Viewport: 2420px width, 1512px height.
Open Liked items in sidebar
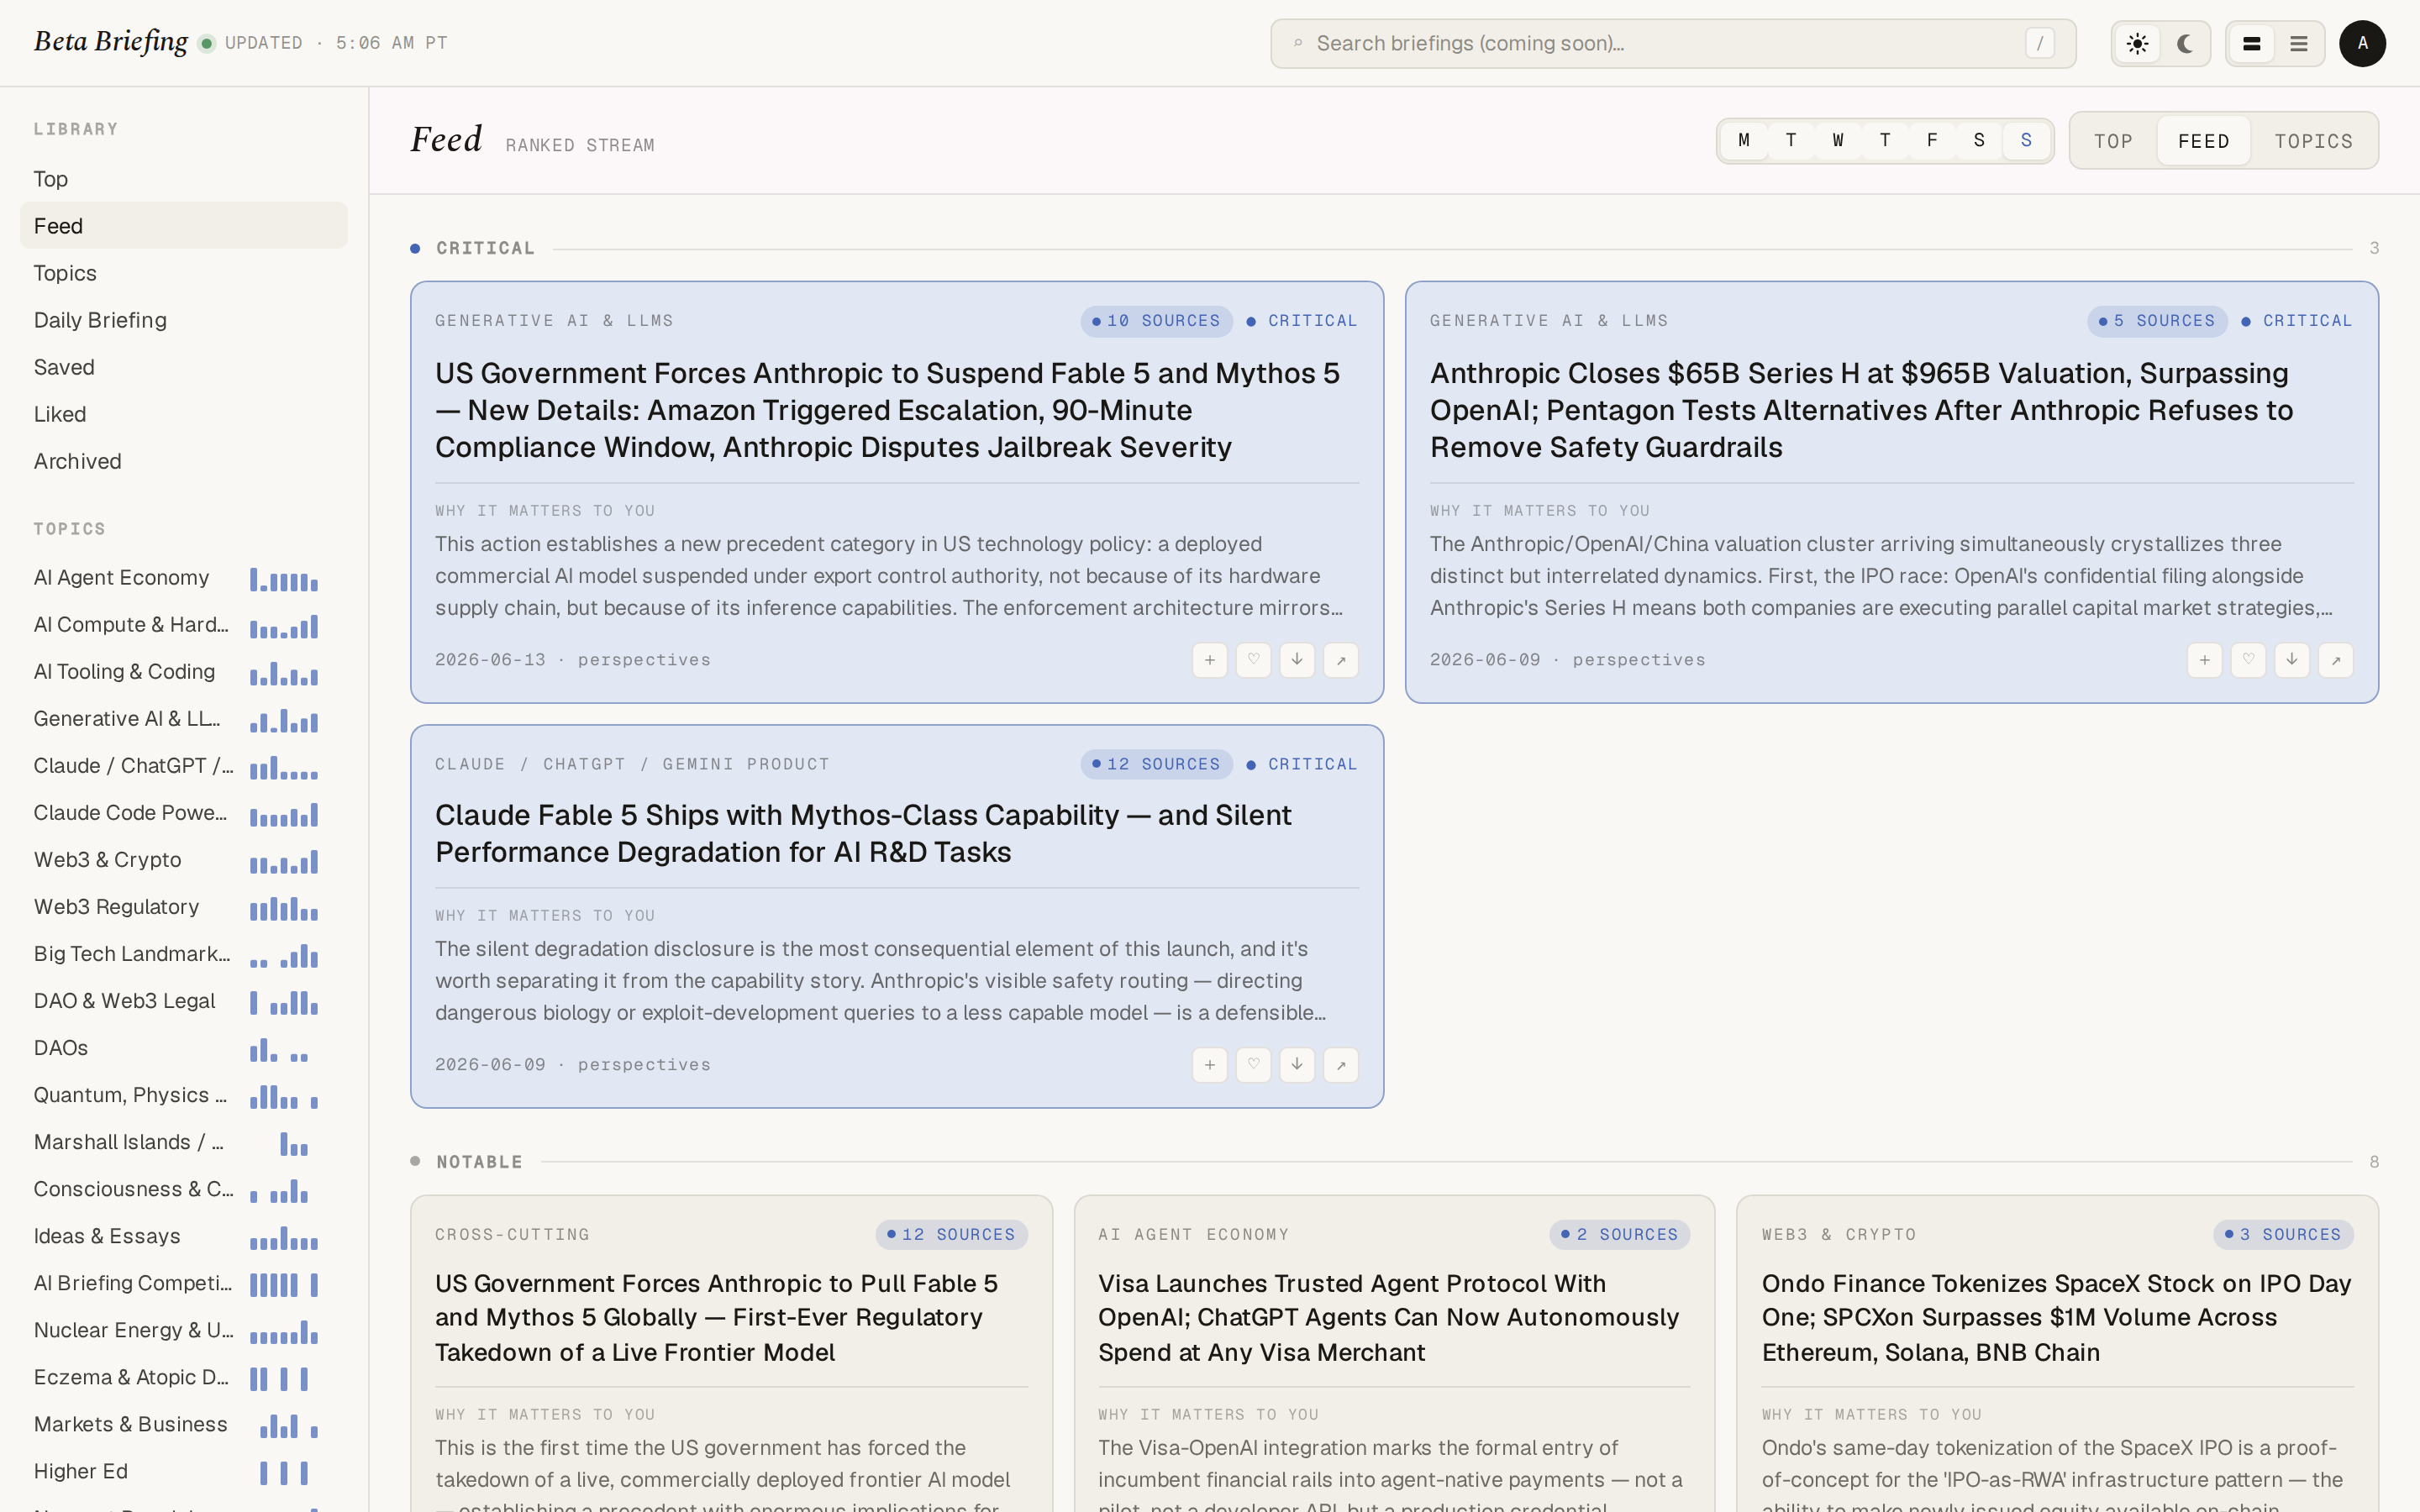click(x=184, y=414)
